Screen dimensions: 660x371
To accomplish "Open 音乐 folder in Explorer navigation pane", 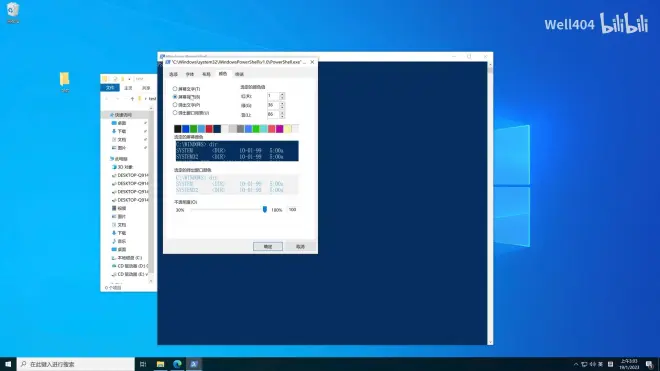I will pos(120,241).
